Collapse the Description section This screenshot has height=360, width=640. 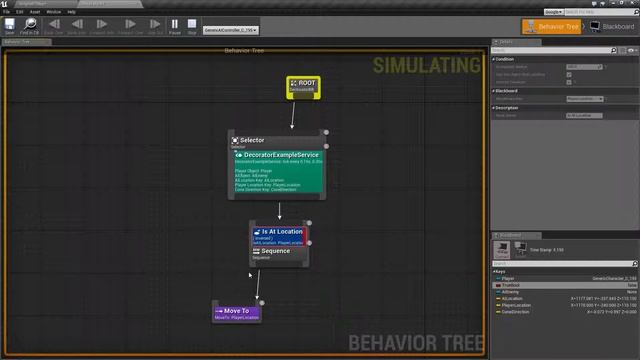pyautogui.click(x=493, y=108)
